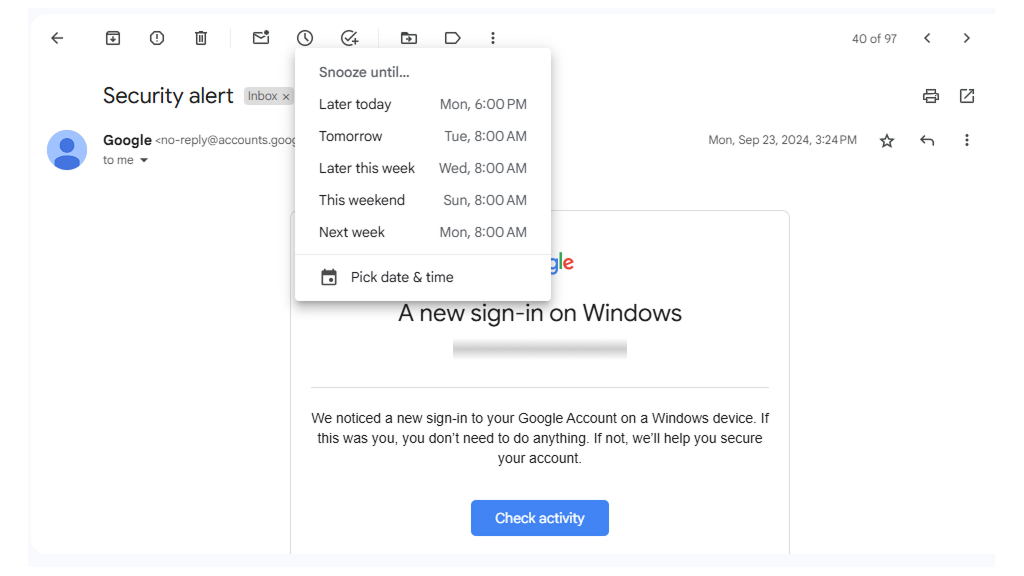Add this email to Tasks
The width and height of the screenshot is (1024, 576).
(x=349, y=39)
